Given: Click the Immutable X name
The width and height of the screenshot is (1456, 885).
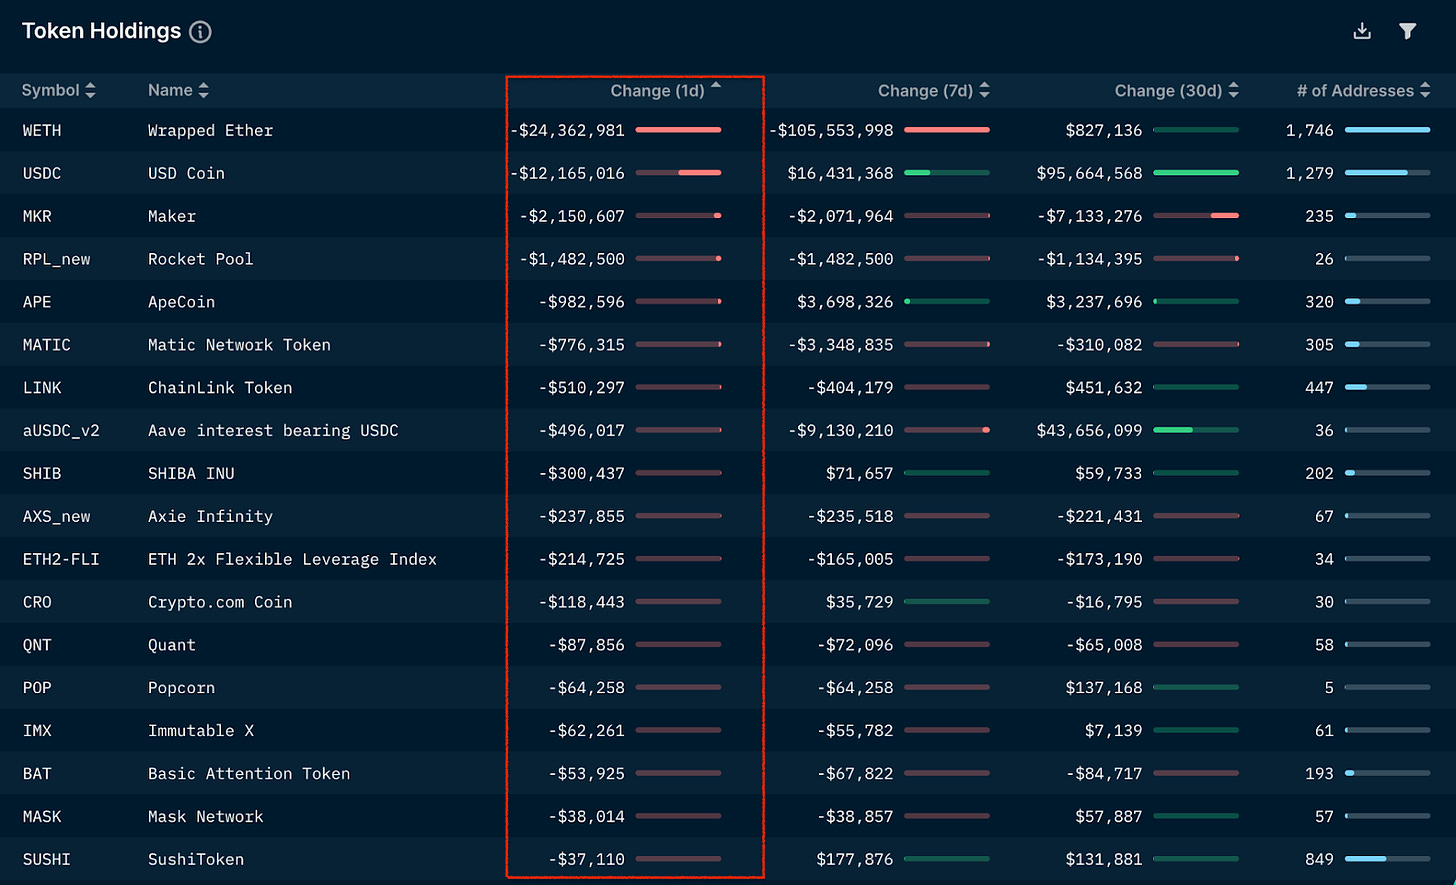Looking at the screenshot, I should tap(201, 731).
